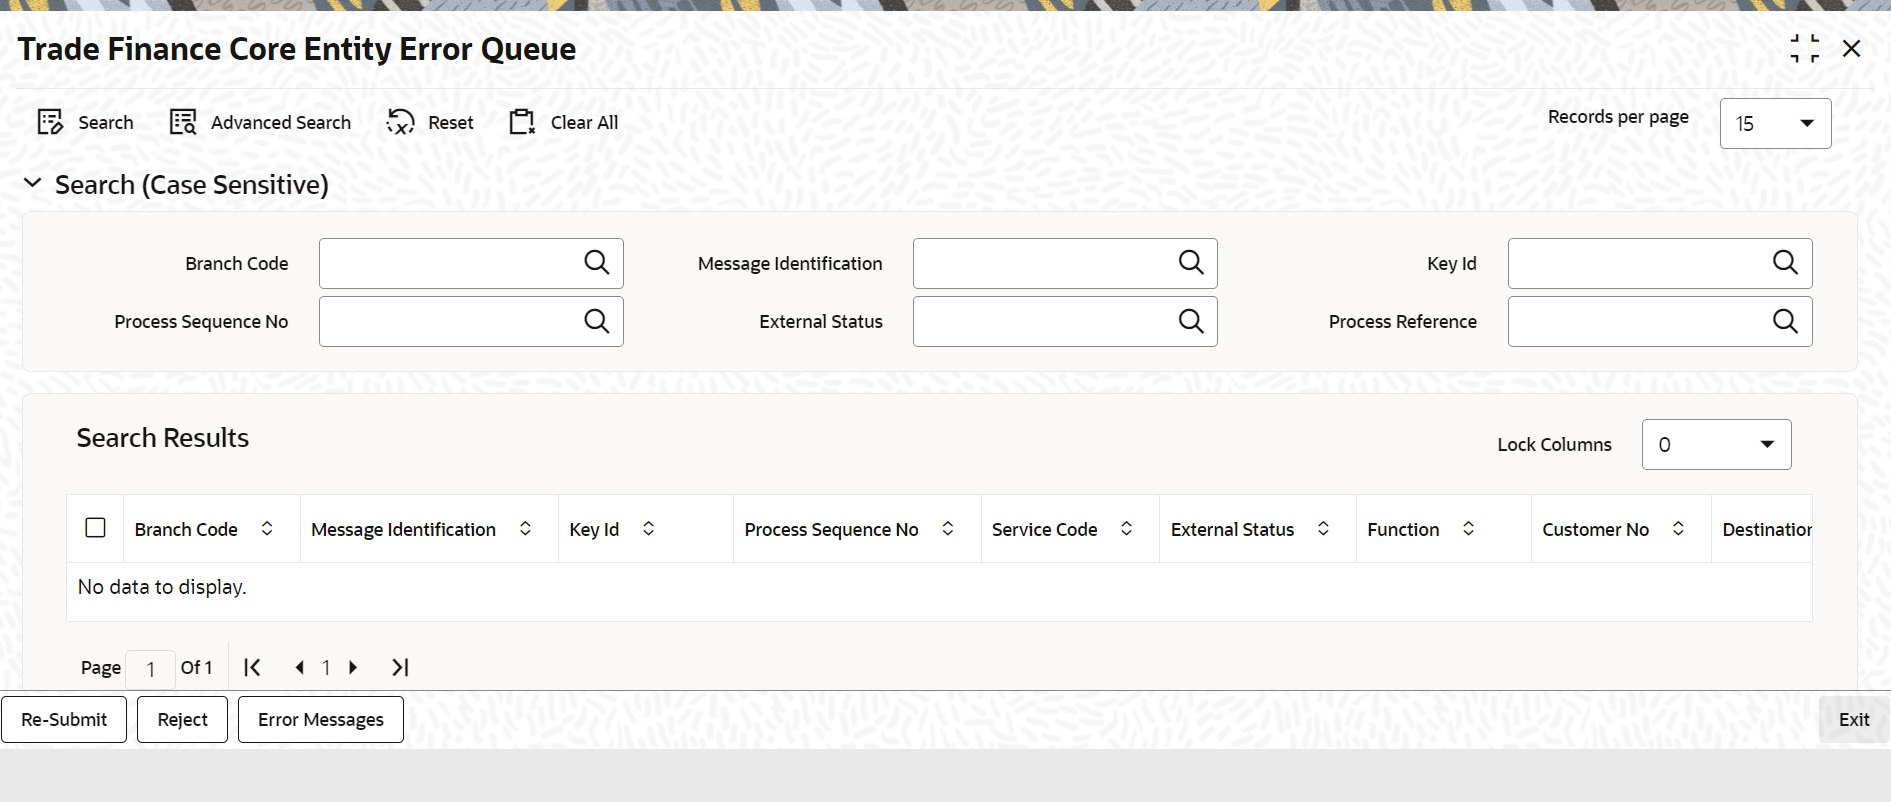This screenshot has width=1891, height=802.
Task: Open the Records per page dropdown
Action: coord(1775,123)
